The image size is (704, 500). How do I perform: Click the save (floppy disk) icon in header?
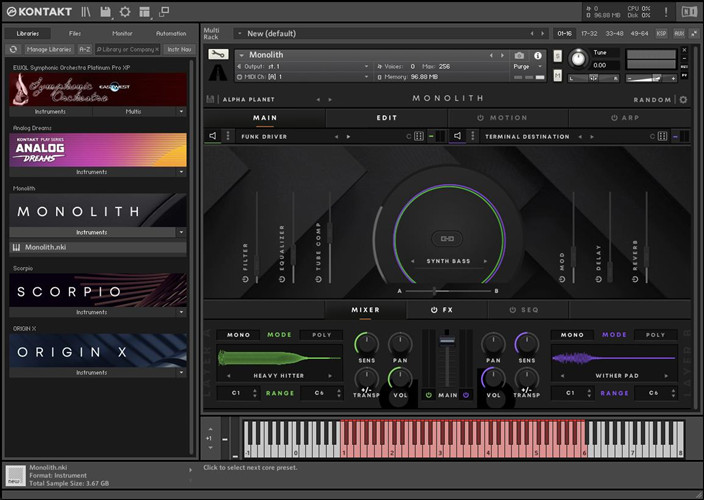tap(105, 12)
